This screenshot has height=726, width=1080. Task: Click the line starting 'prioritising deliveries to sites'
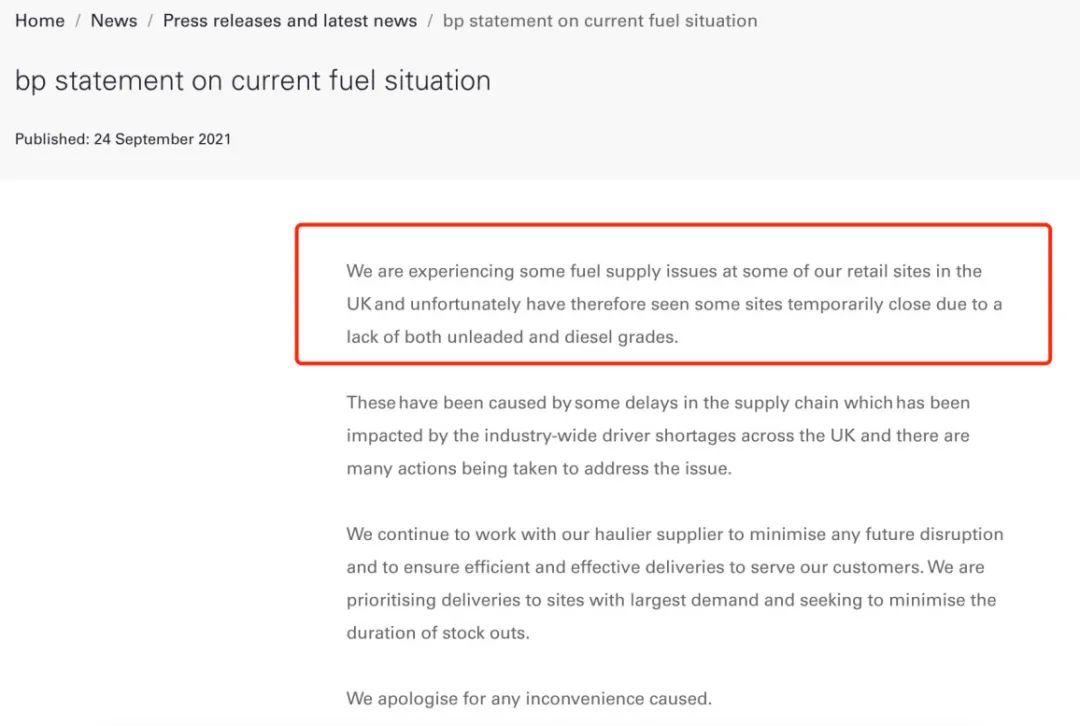672,600
